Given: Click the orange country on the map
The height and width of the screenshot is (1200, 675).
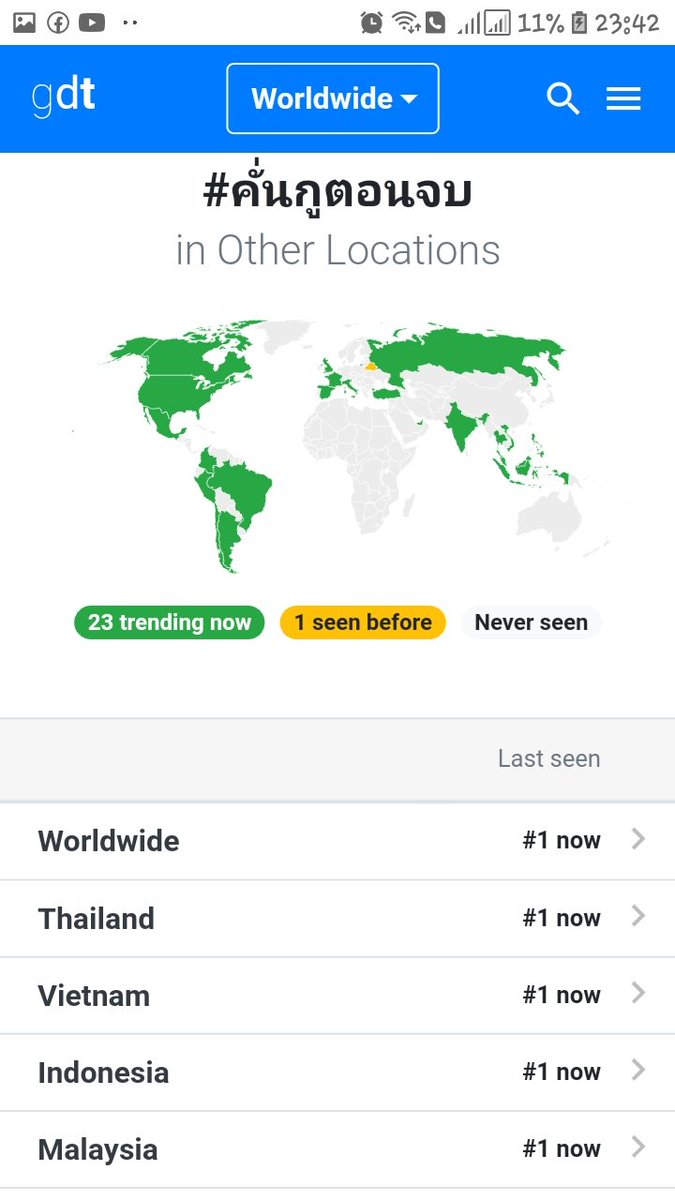Looking at the screenshot, I should click(x=372, y=367).
